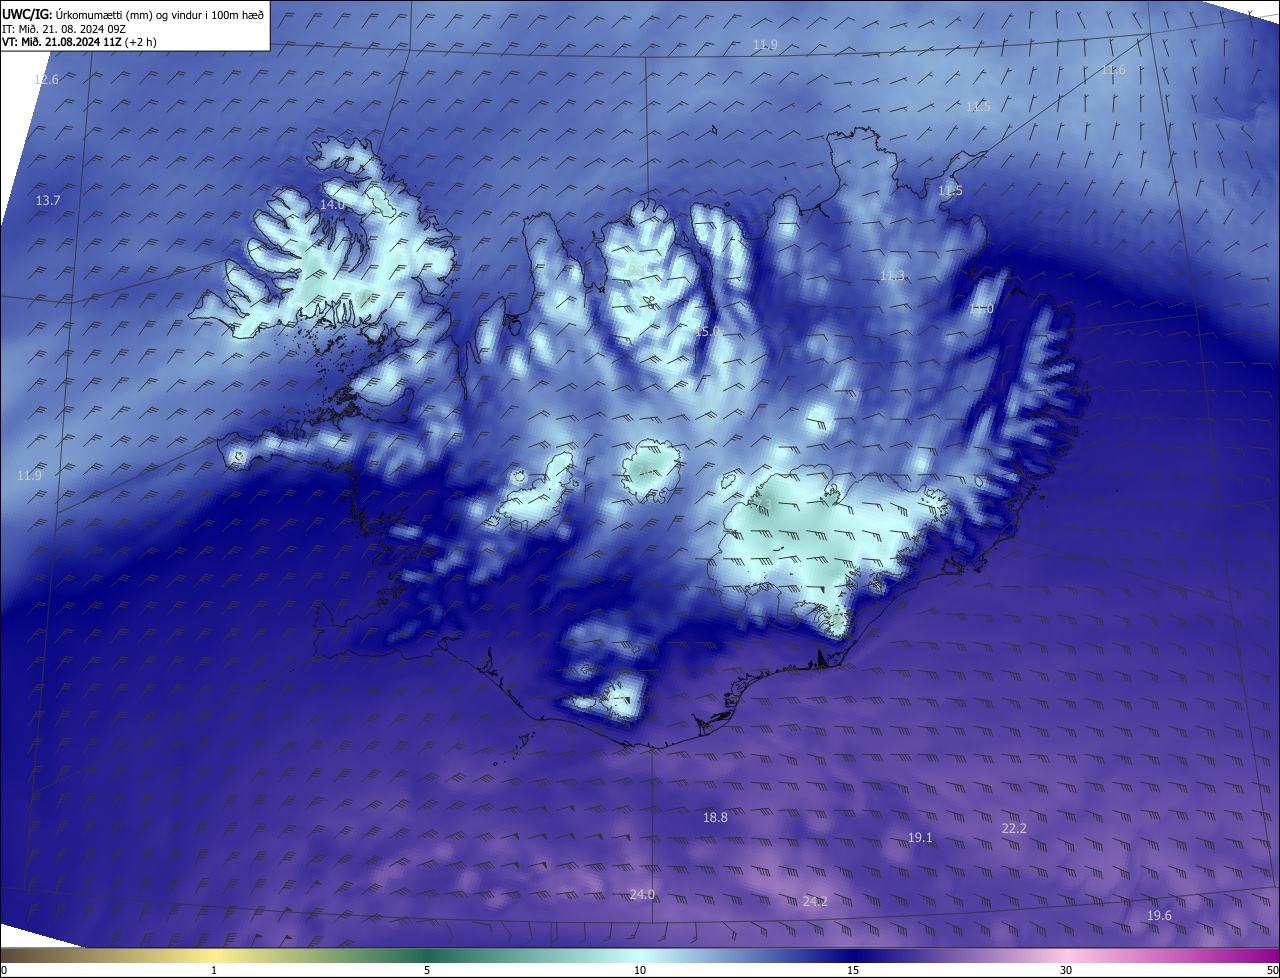Screen dimensions: 1280x978
Task: Click the 14.0 value over the Westfjords
Action: click(x=332, y=204)
